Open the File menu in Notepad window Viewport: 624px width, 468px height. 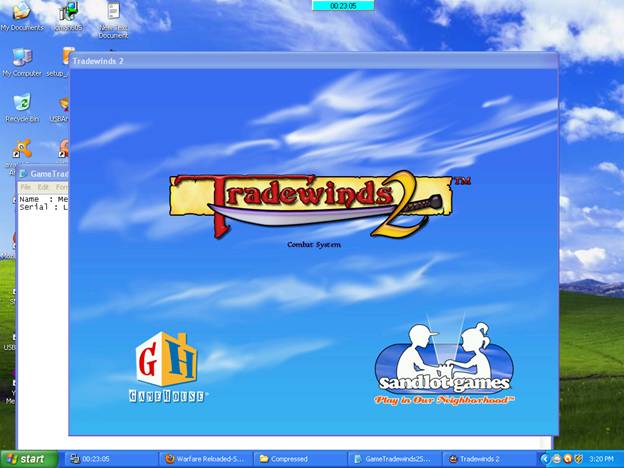(25, 187)
